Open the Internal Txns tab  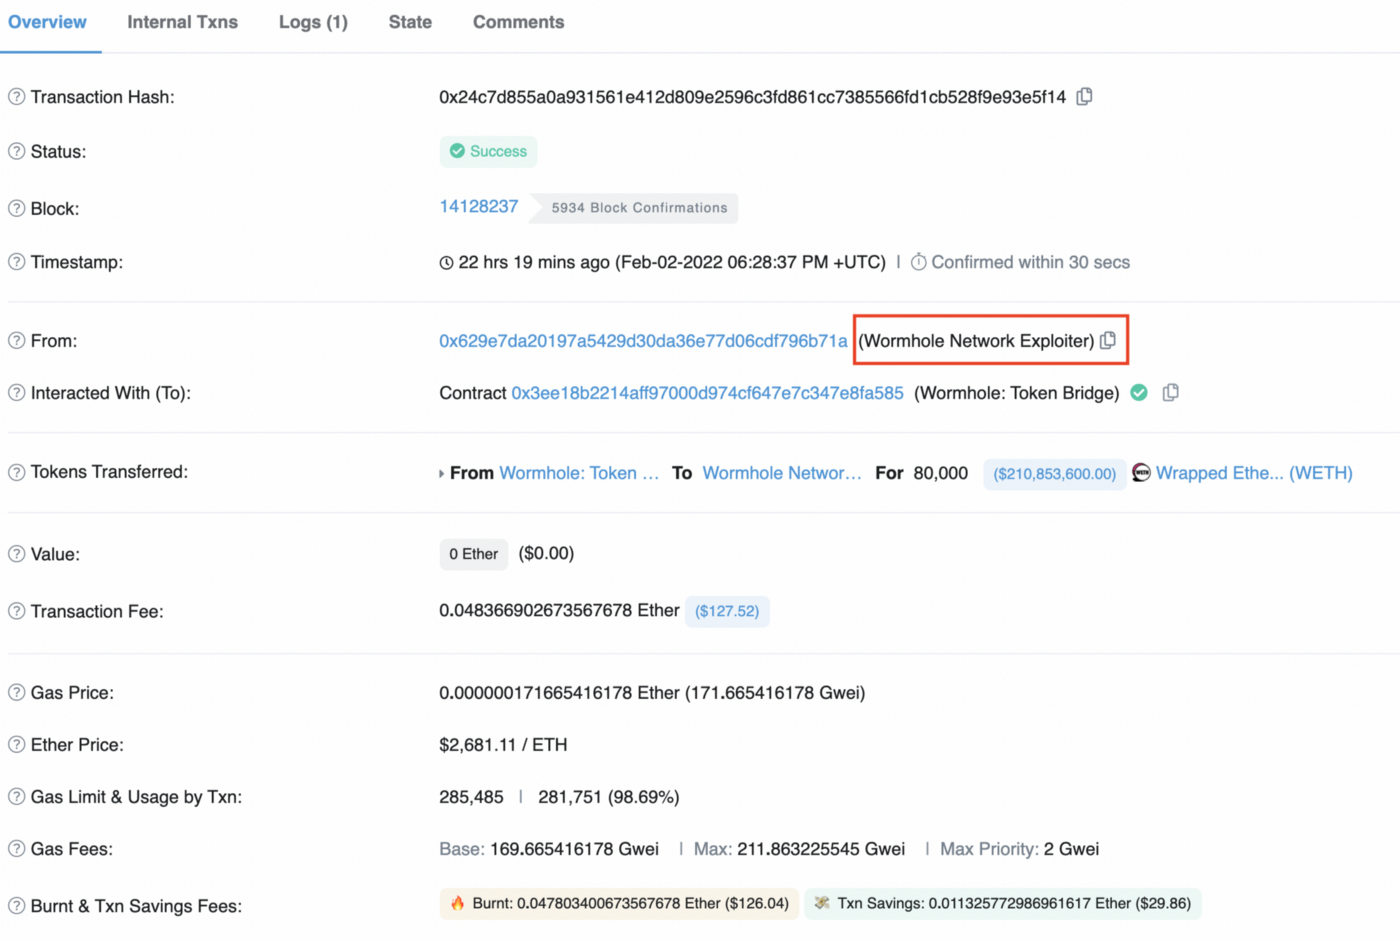182,22
